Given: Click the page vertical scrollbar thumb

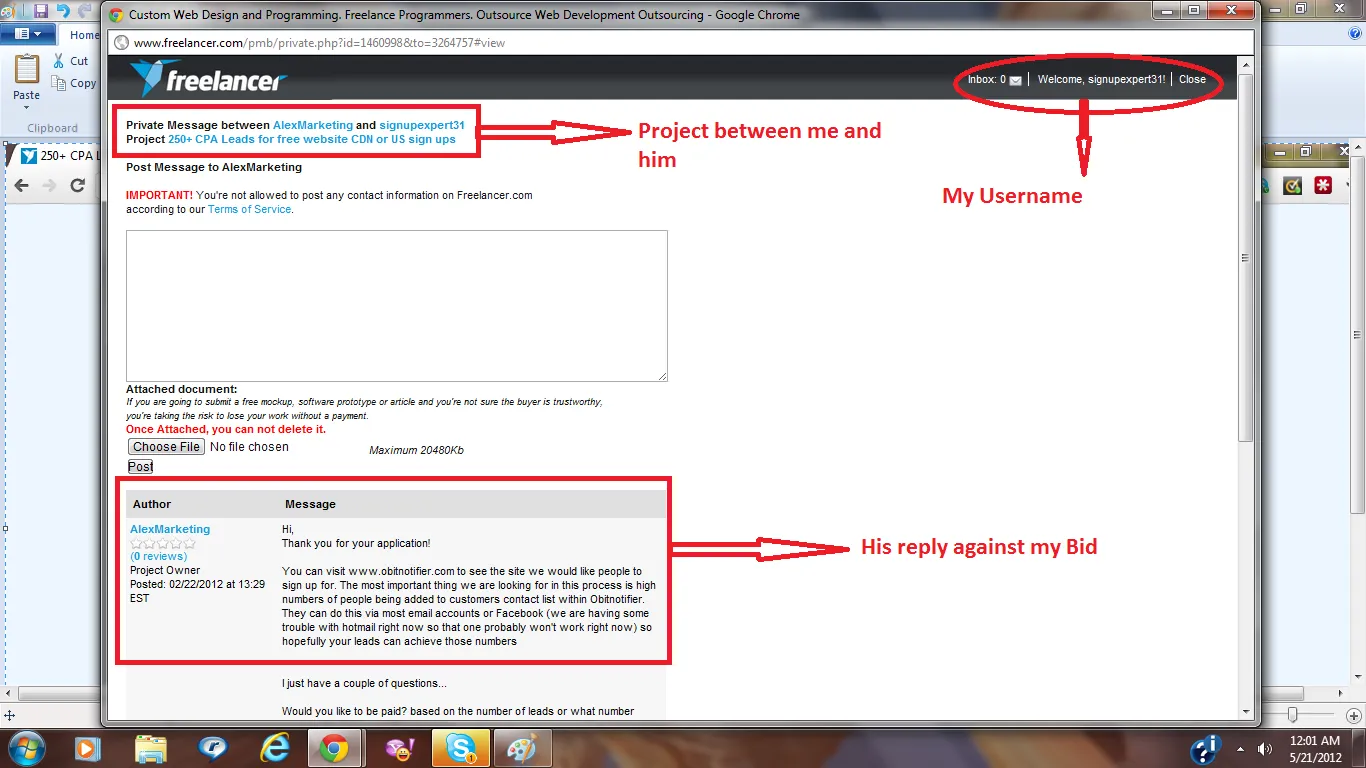Looking at the screenshot, I should [x=1245, y=257].
